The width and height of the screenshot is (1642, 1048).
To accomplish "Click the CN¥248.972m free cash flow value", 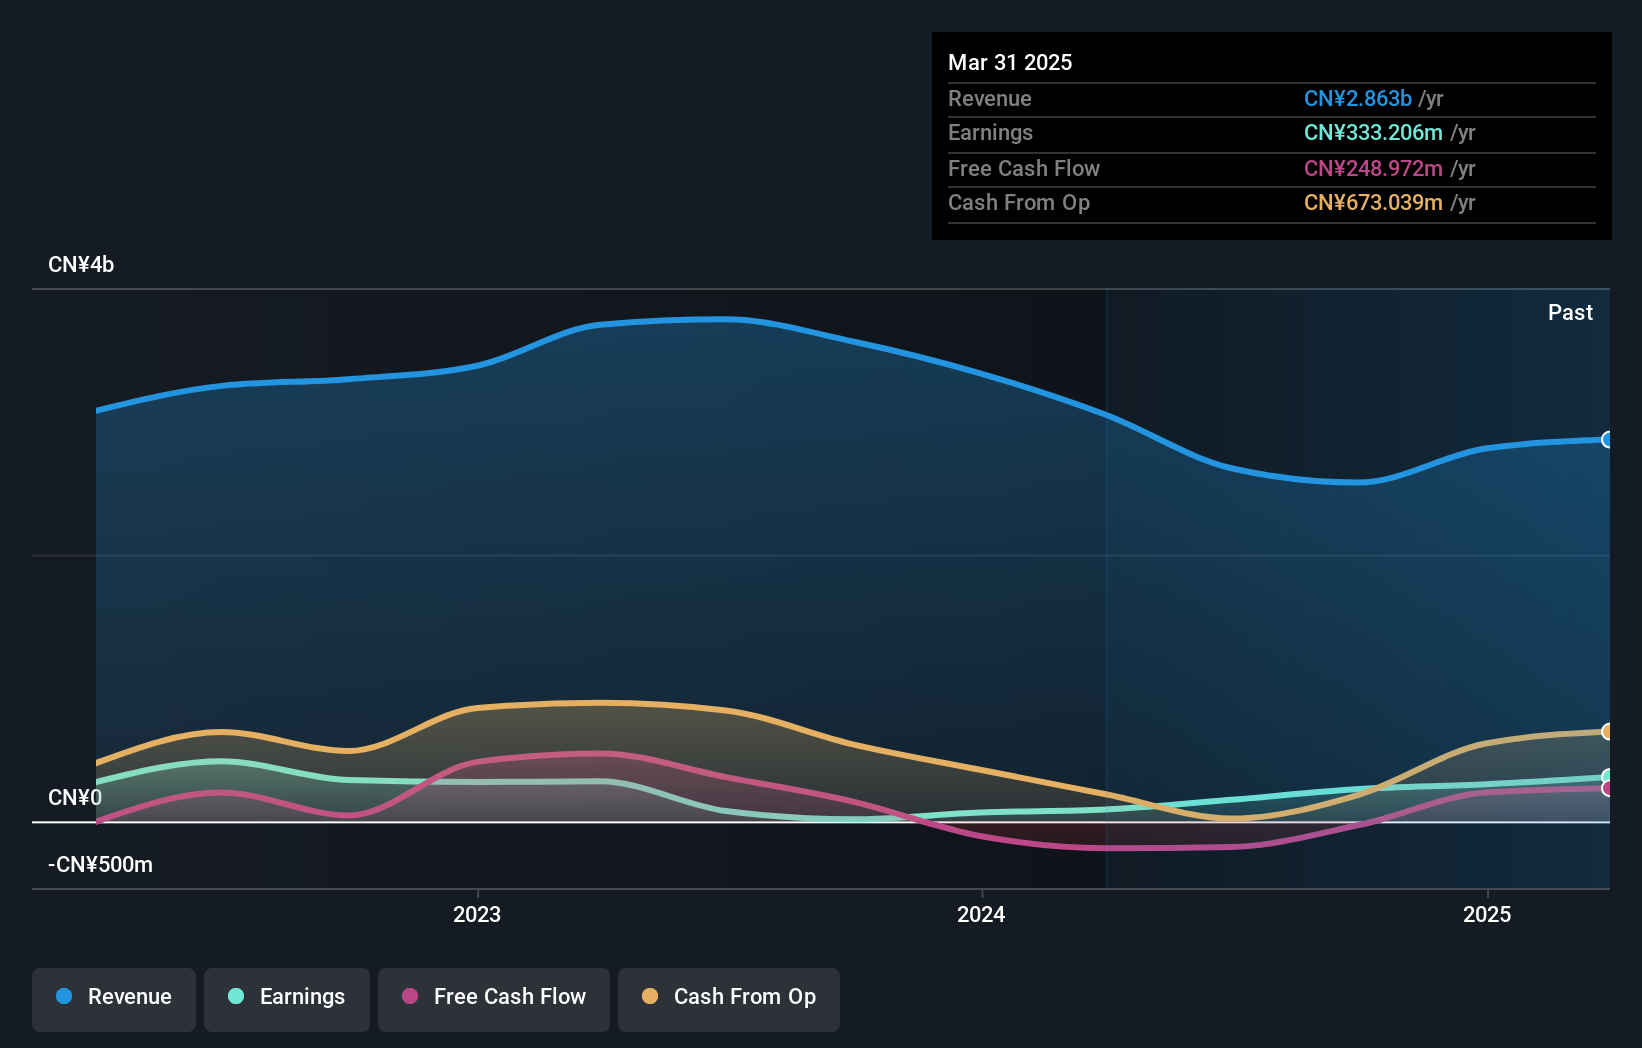I will click(1373, 169).
